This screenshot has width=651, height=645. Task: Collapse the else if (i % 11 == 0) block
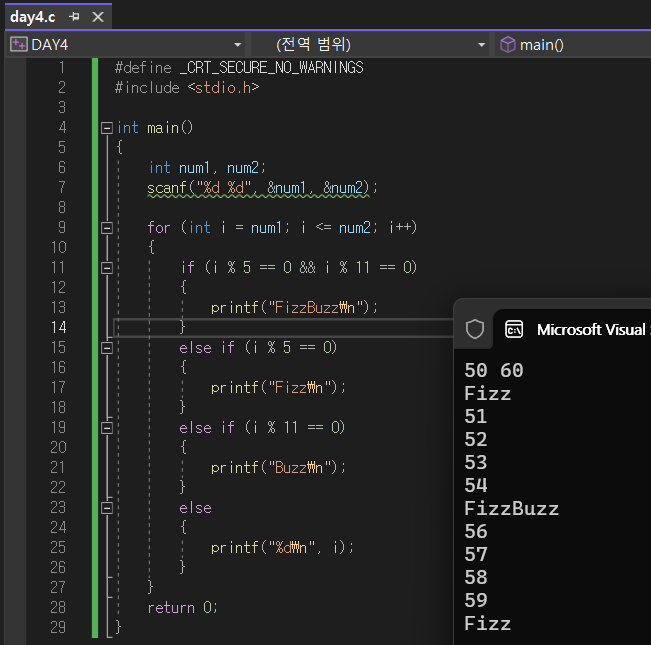(107, 428)
